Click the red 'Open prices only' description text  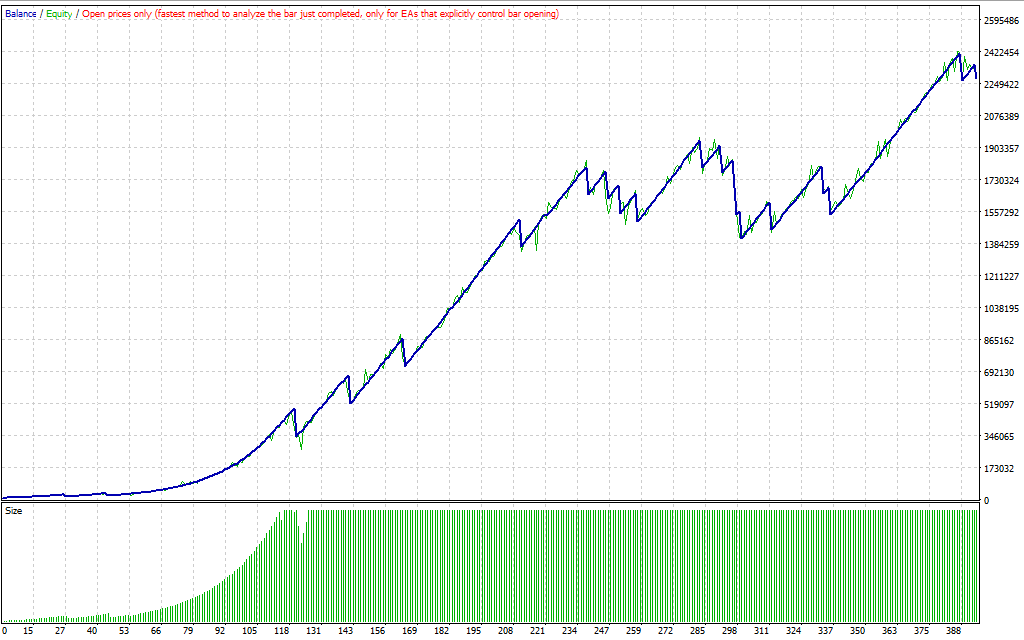coord(322,14)
